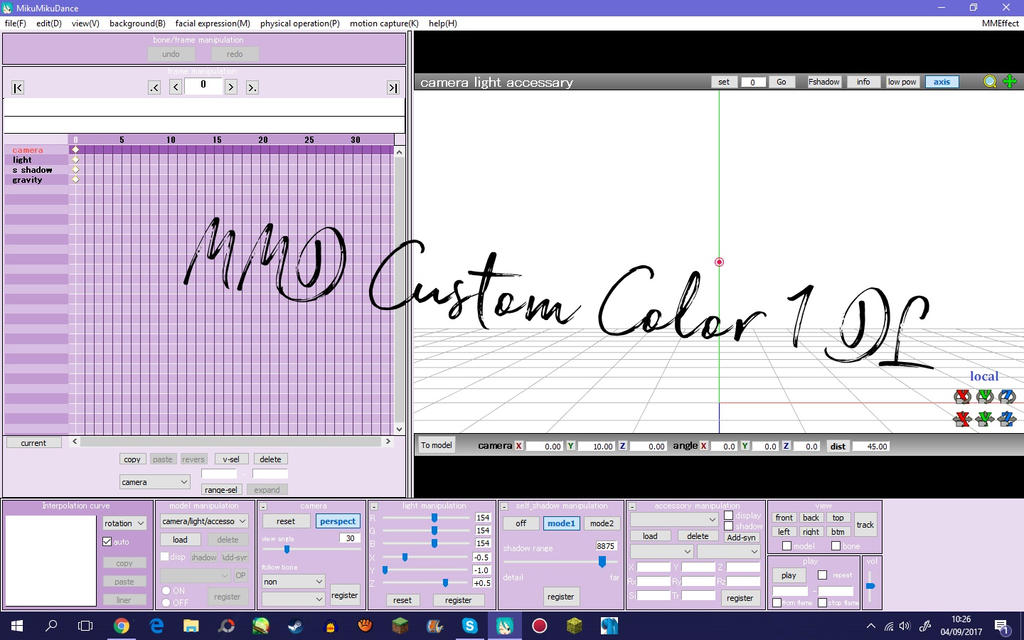Click the play button

(789, 575)
